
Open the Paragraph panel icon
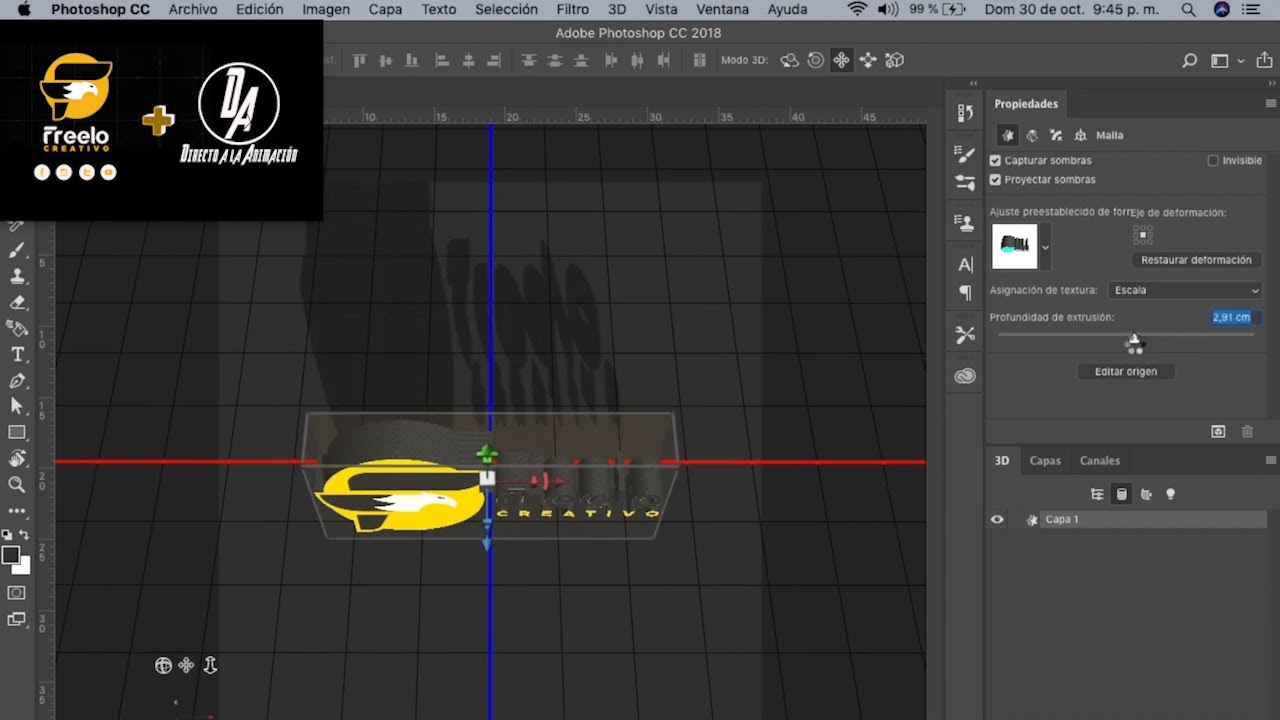click(x=965, y=293)
